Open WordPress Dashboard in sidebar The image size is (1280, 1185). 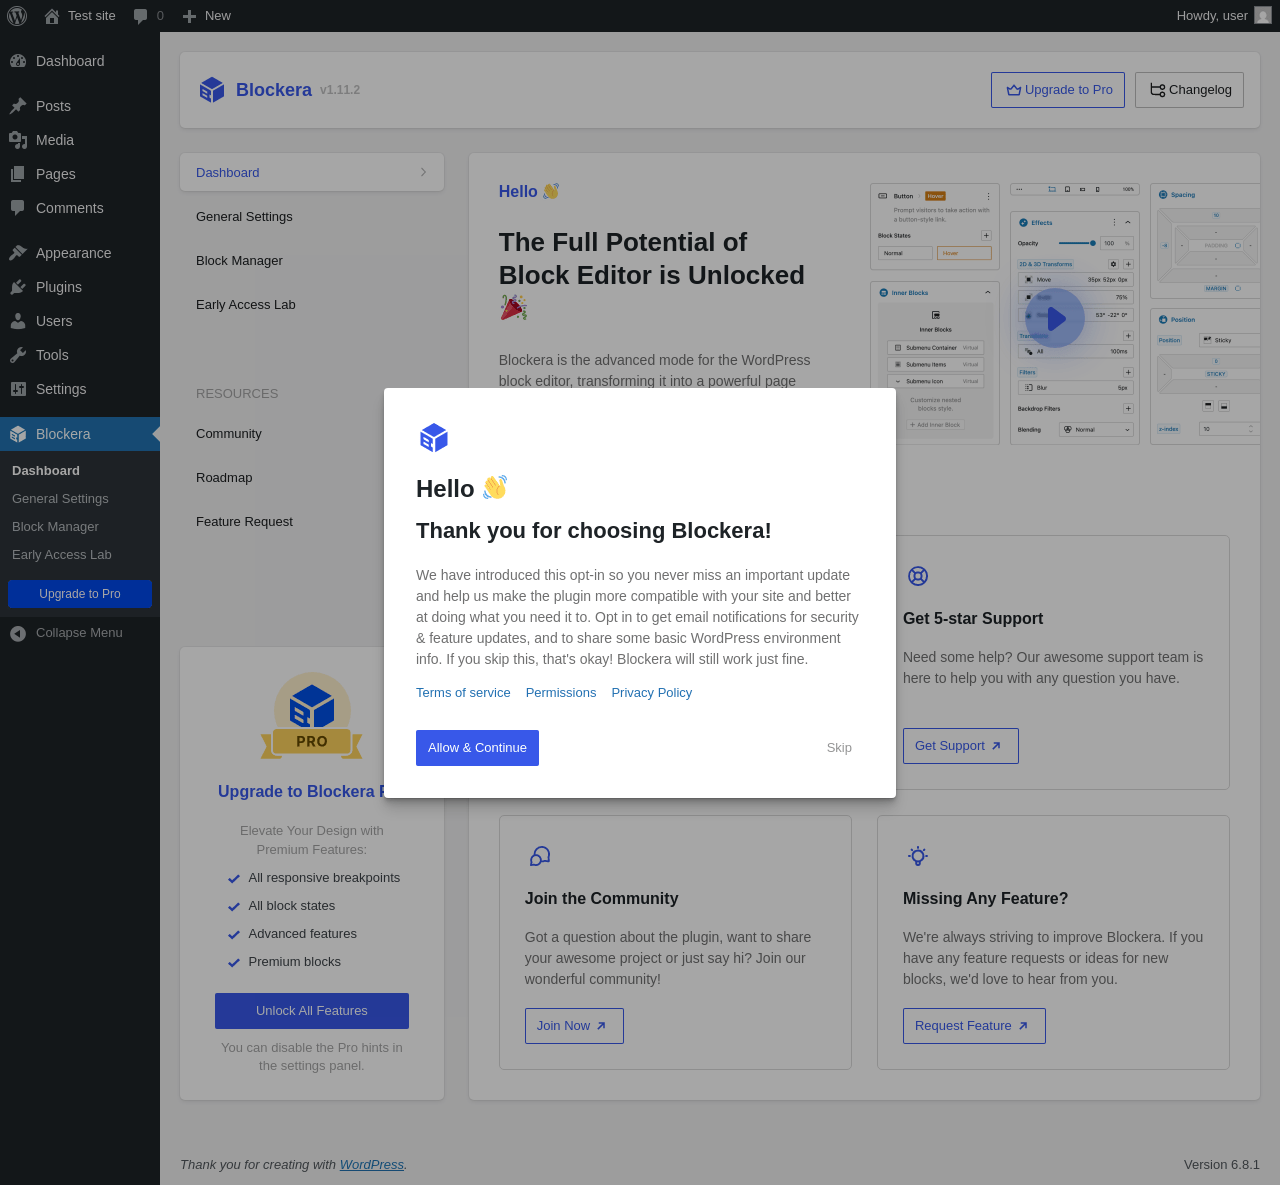80,61
